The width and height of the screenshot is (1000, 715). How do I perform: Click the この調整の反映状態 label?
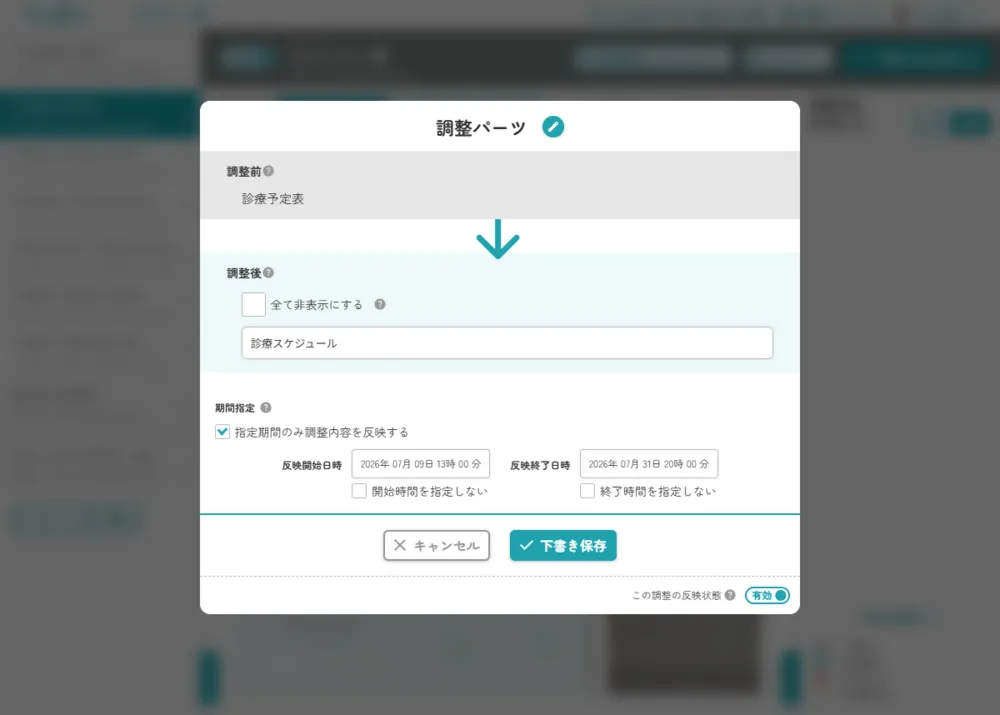point(676,595)
